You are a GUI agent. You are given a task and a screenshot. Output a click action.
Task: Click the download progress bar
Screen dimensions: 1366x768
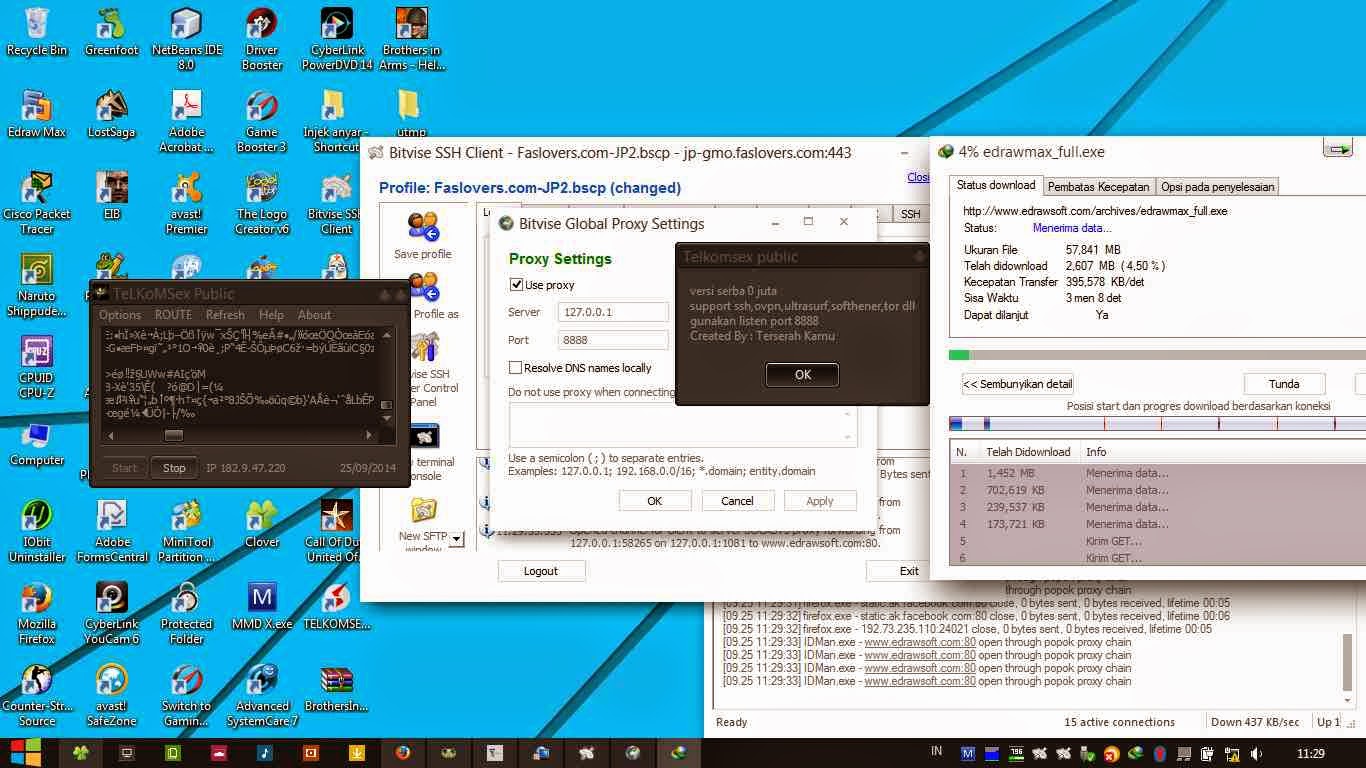click(x=1157, y=354)
